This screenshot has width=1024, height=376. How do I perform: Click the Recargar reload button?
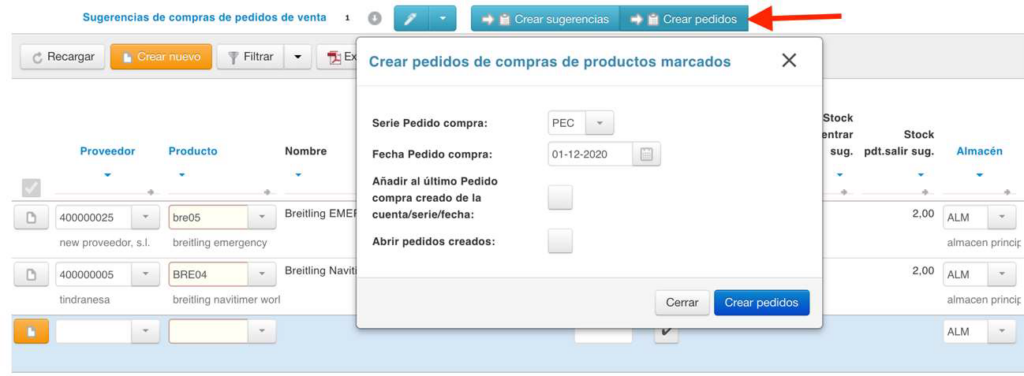point(63,57)
